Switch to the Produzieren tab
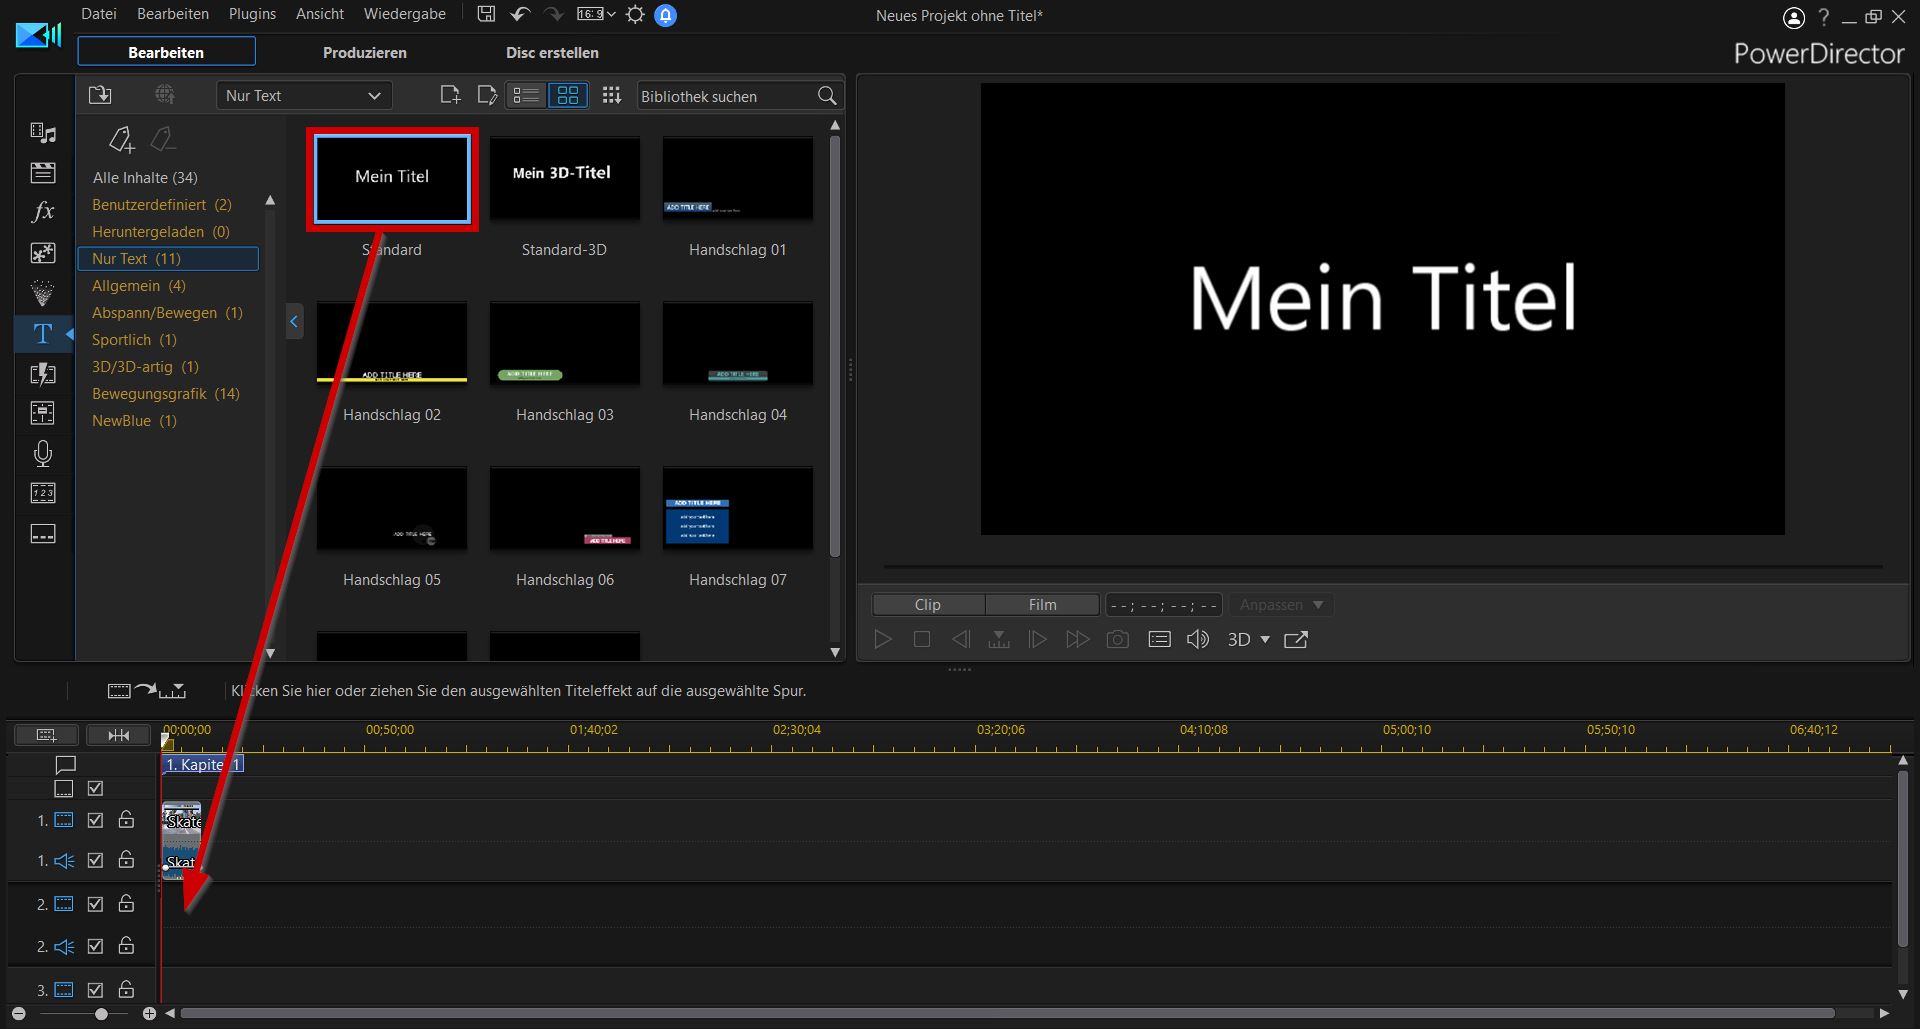 point(365,52)
